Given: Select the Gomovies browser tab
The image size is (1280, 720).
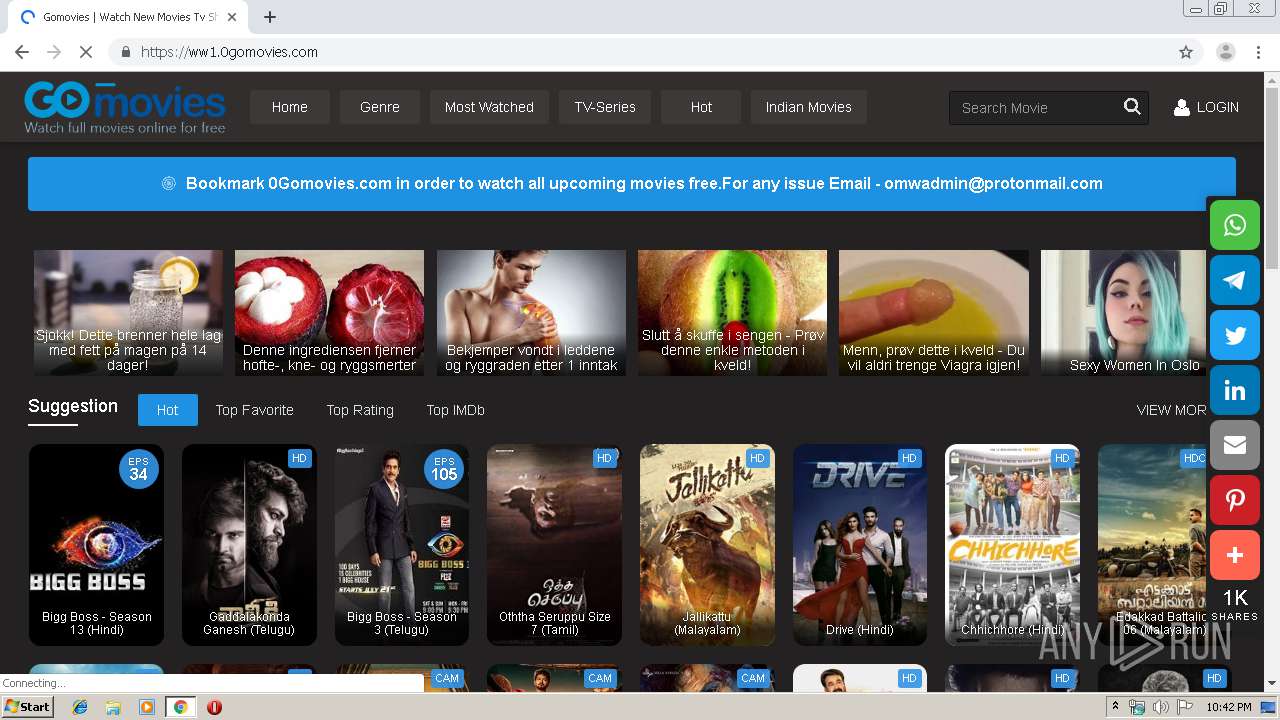Looking at the screenshot, I should [130, 17].
